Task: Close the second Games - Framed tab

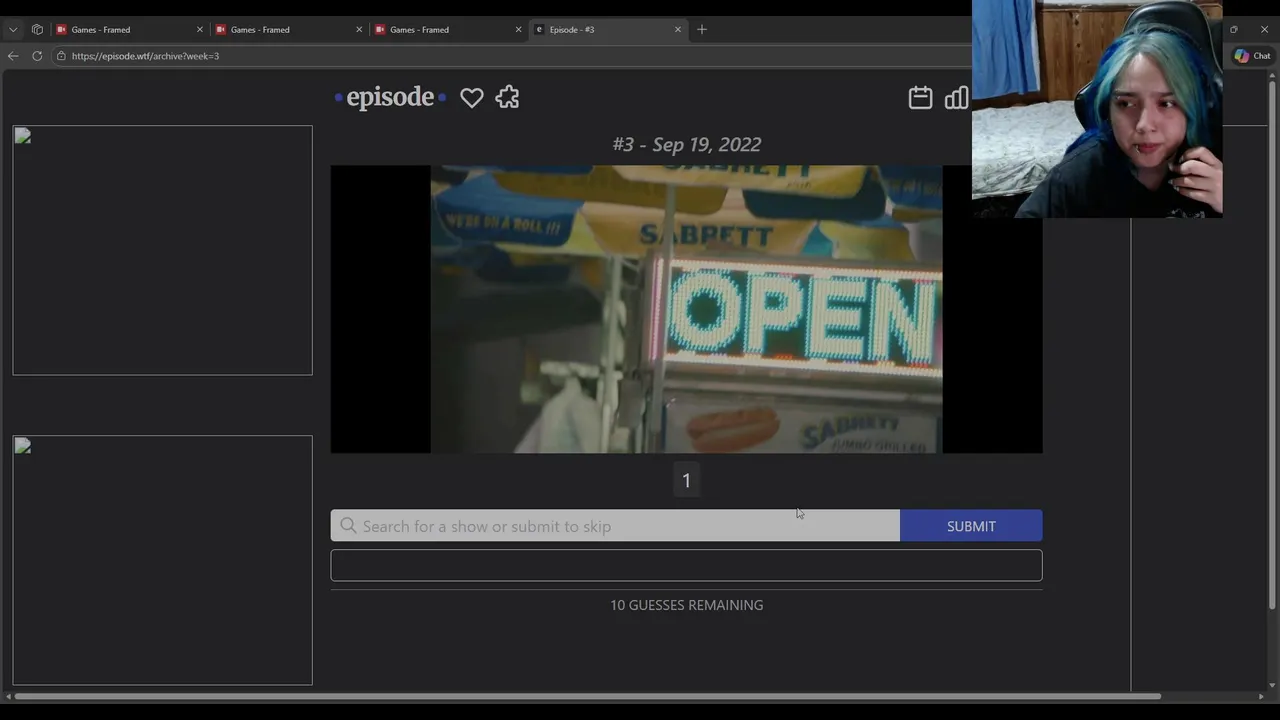Action: click(359, 30)
